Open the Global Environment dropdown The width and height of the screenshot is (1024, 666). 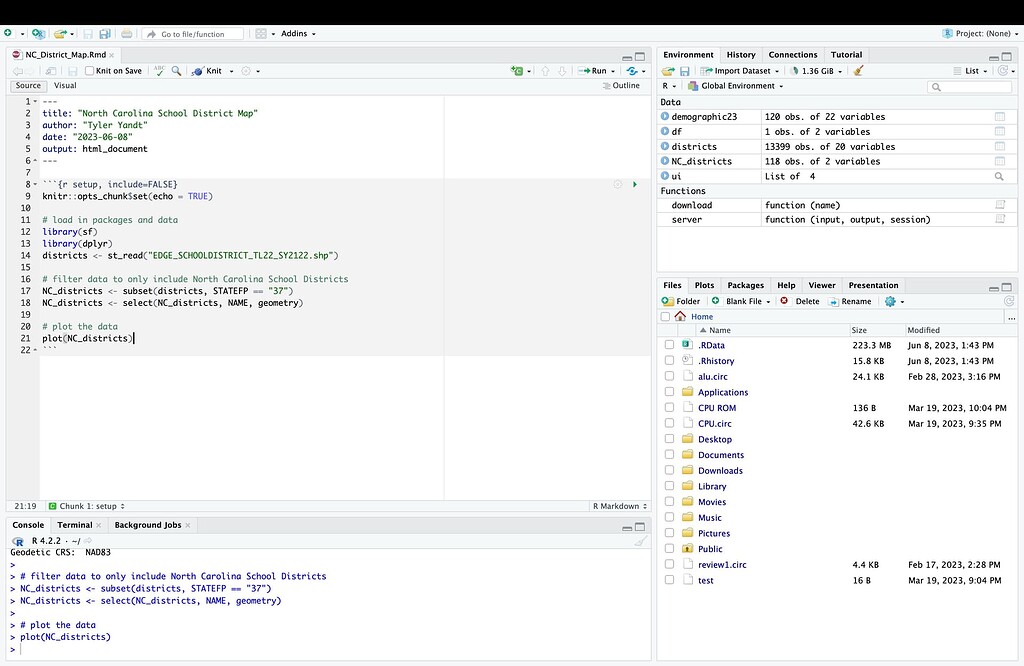(735, 86)
